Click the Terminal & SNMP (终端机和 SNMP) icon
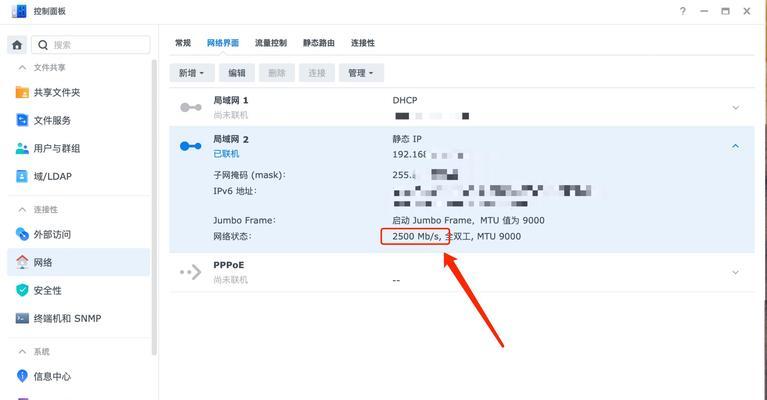The width and height of the screenshot is (767, 400). click(22, 318)
